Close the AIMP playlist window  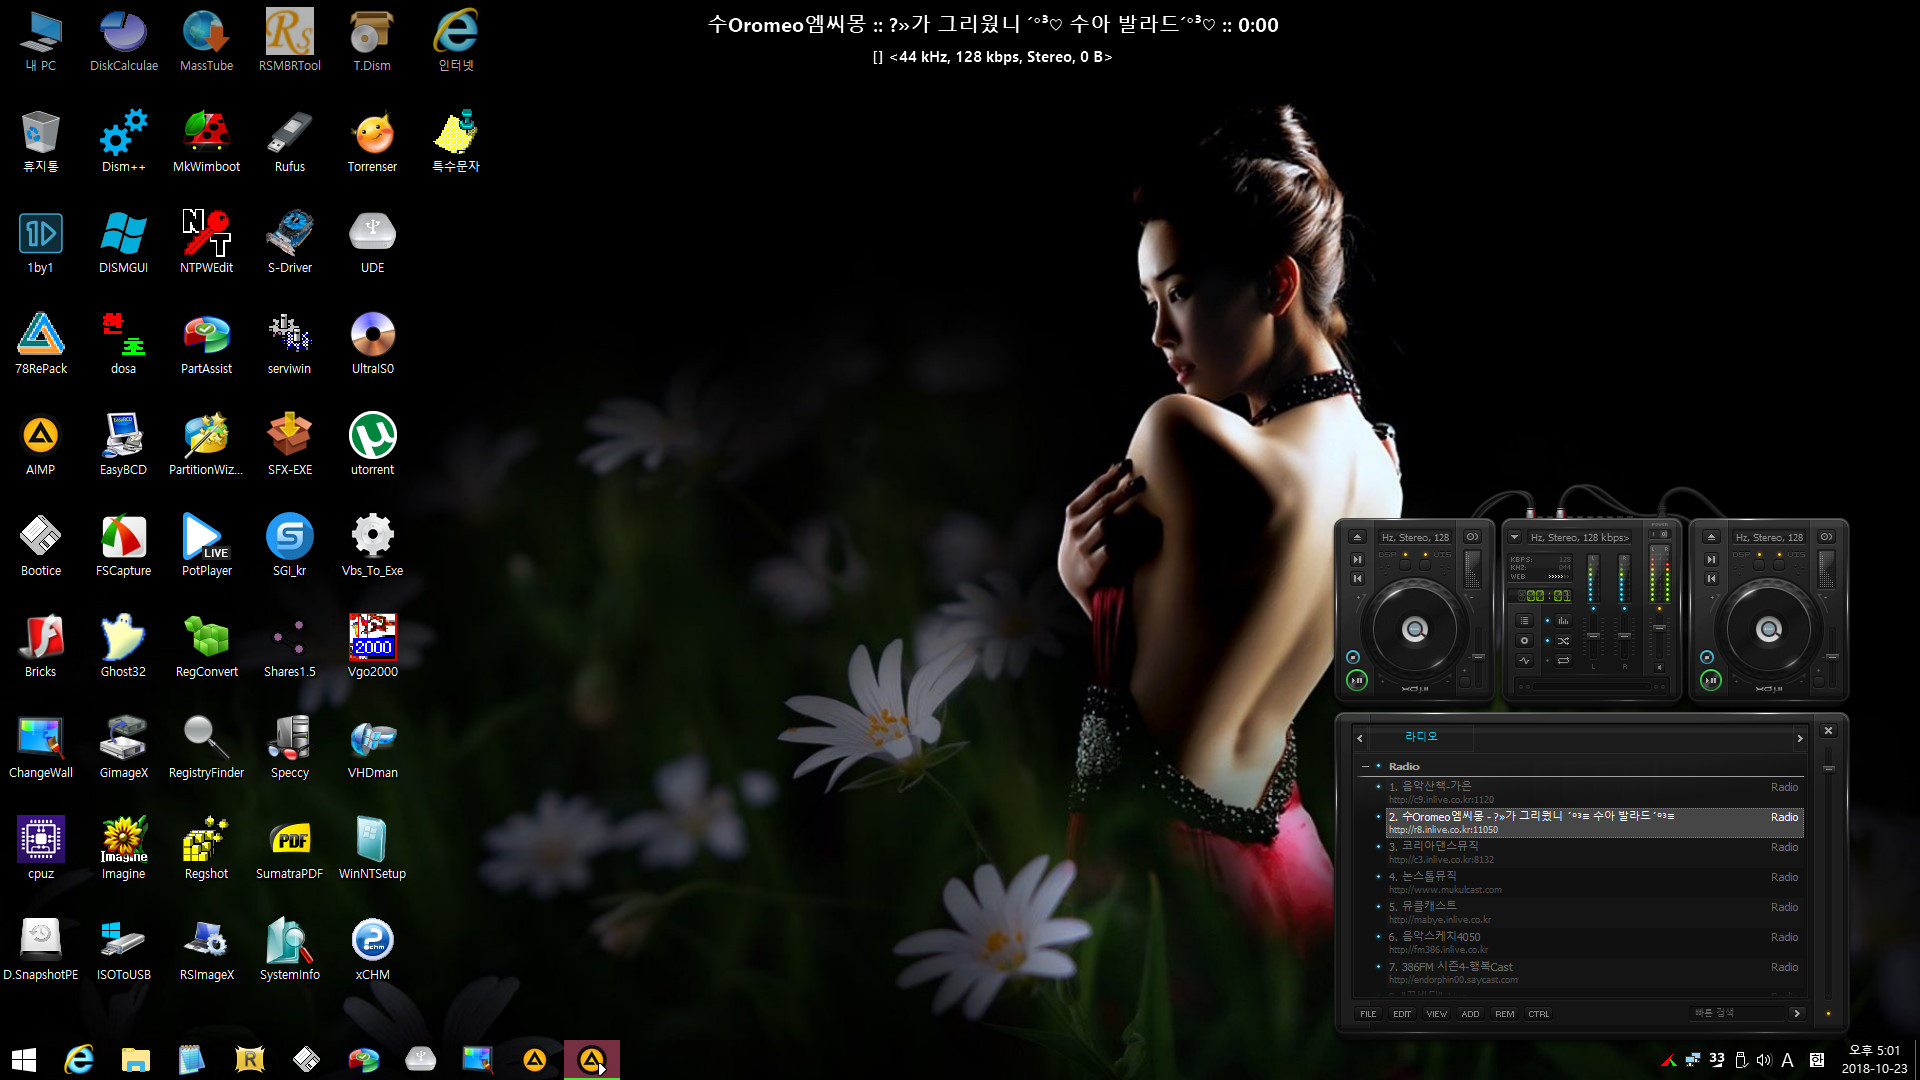pos(1828,731)
